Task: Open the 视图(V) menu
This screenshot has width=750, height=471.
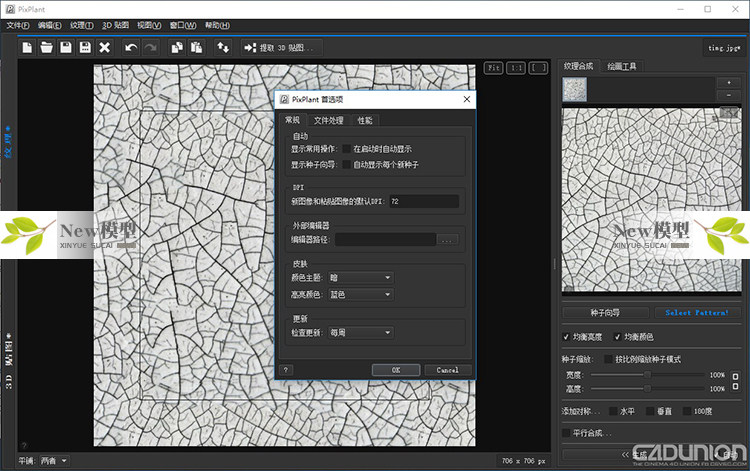Action: coord(149,25)
